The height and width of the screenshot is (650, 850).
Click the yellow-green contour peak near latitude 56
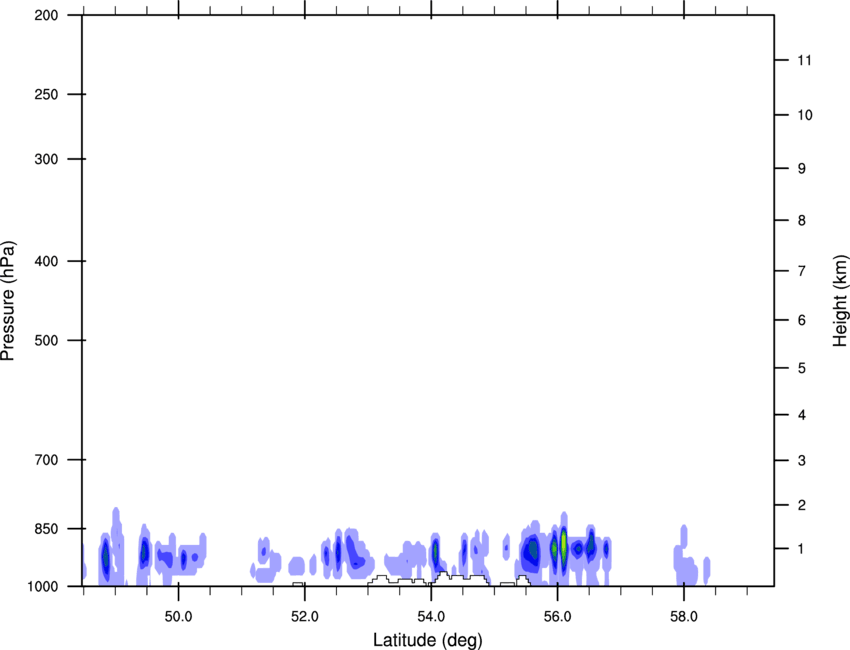click(564, 542)
